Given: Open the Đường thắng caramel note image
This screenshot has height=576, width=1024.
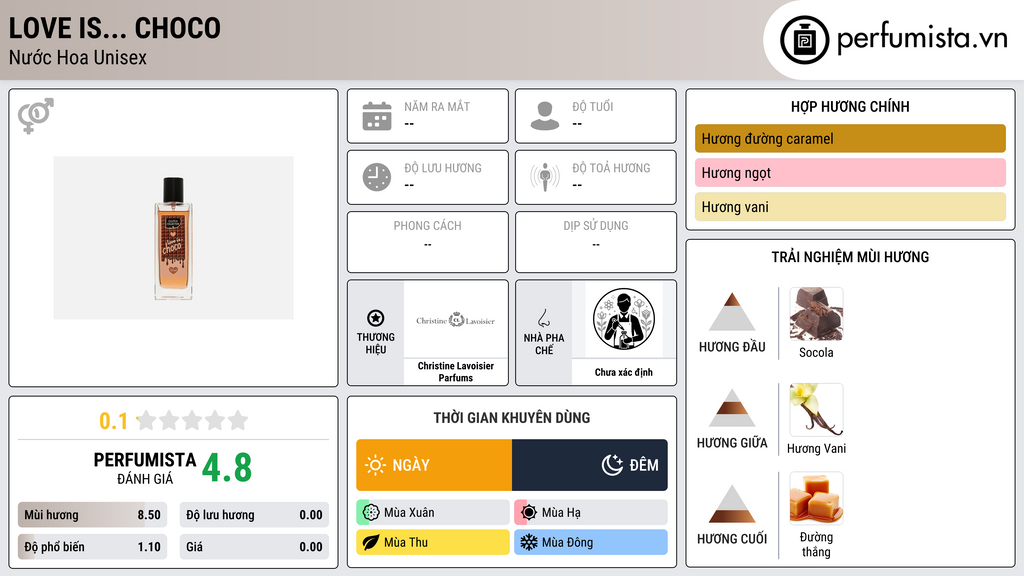Looking at the screenshot, I should (816, 499).
